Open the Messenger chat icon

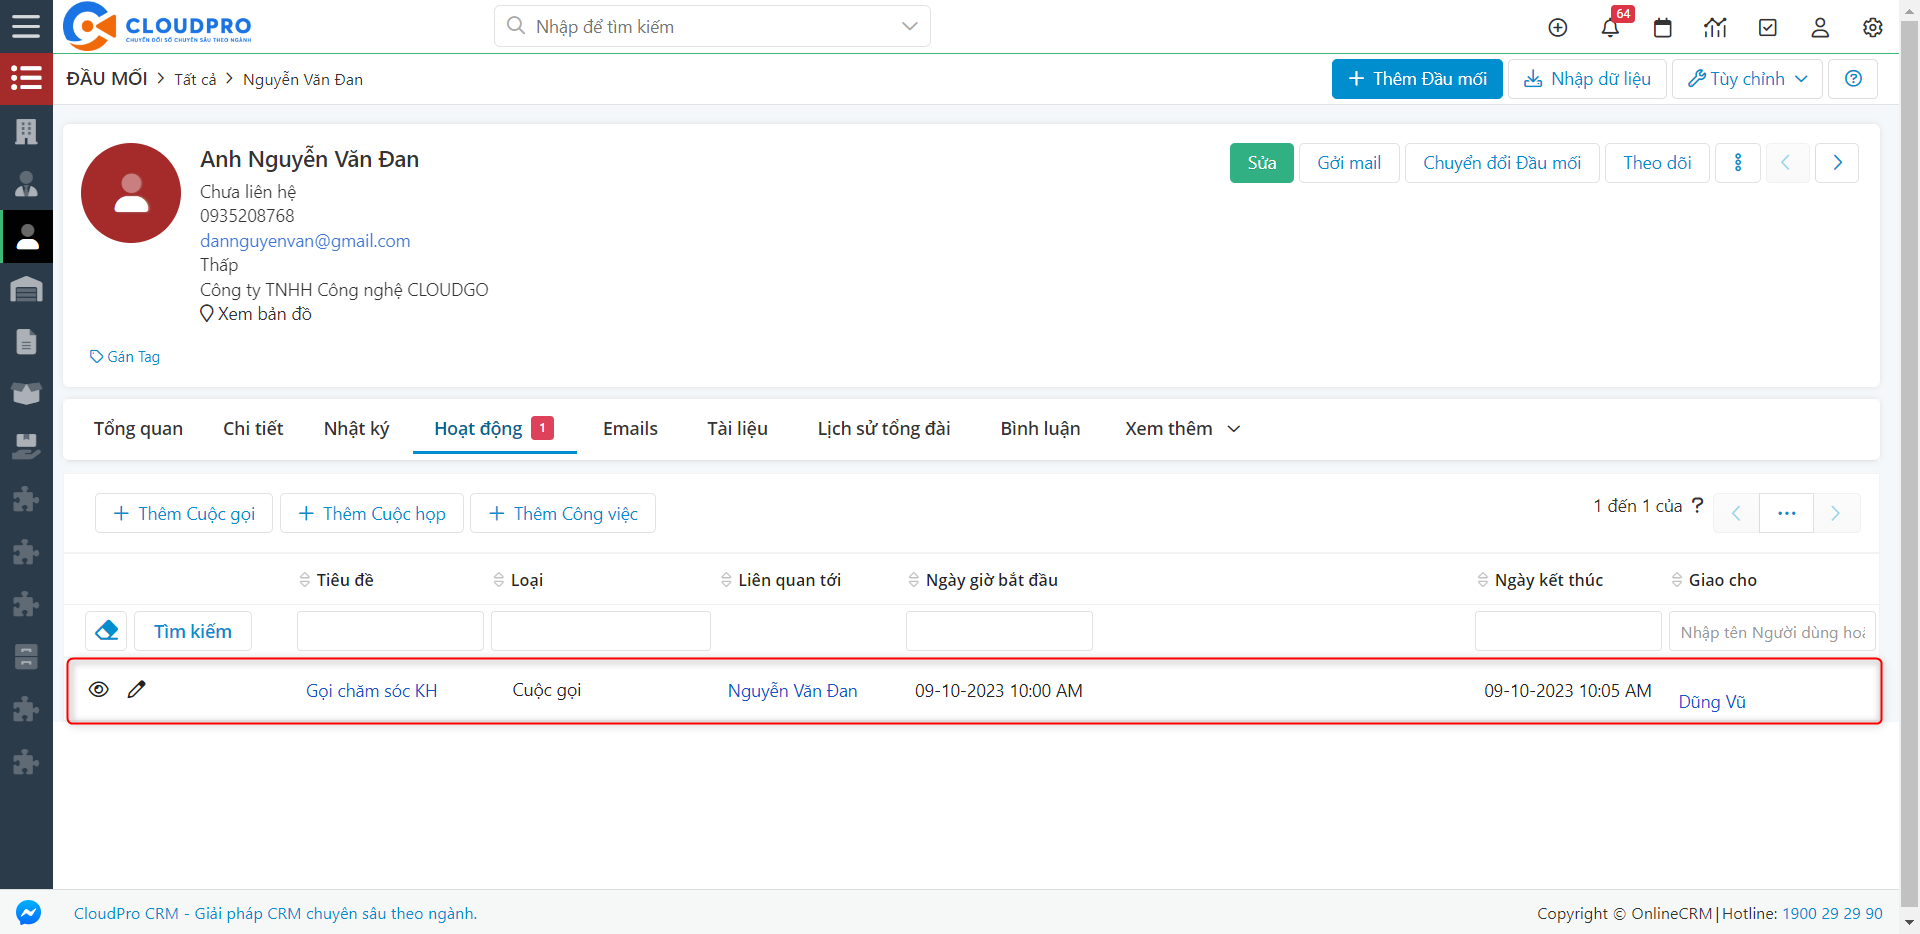point(28,913)
